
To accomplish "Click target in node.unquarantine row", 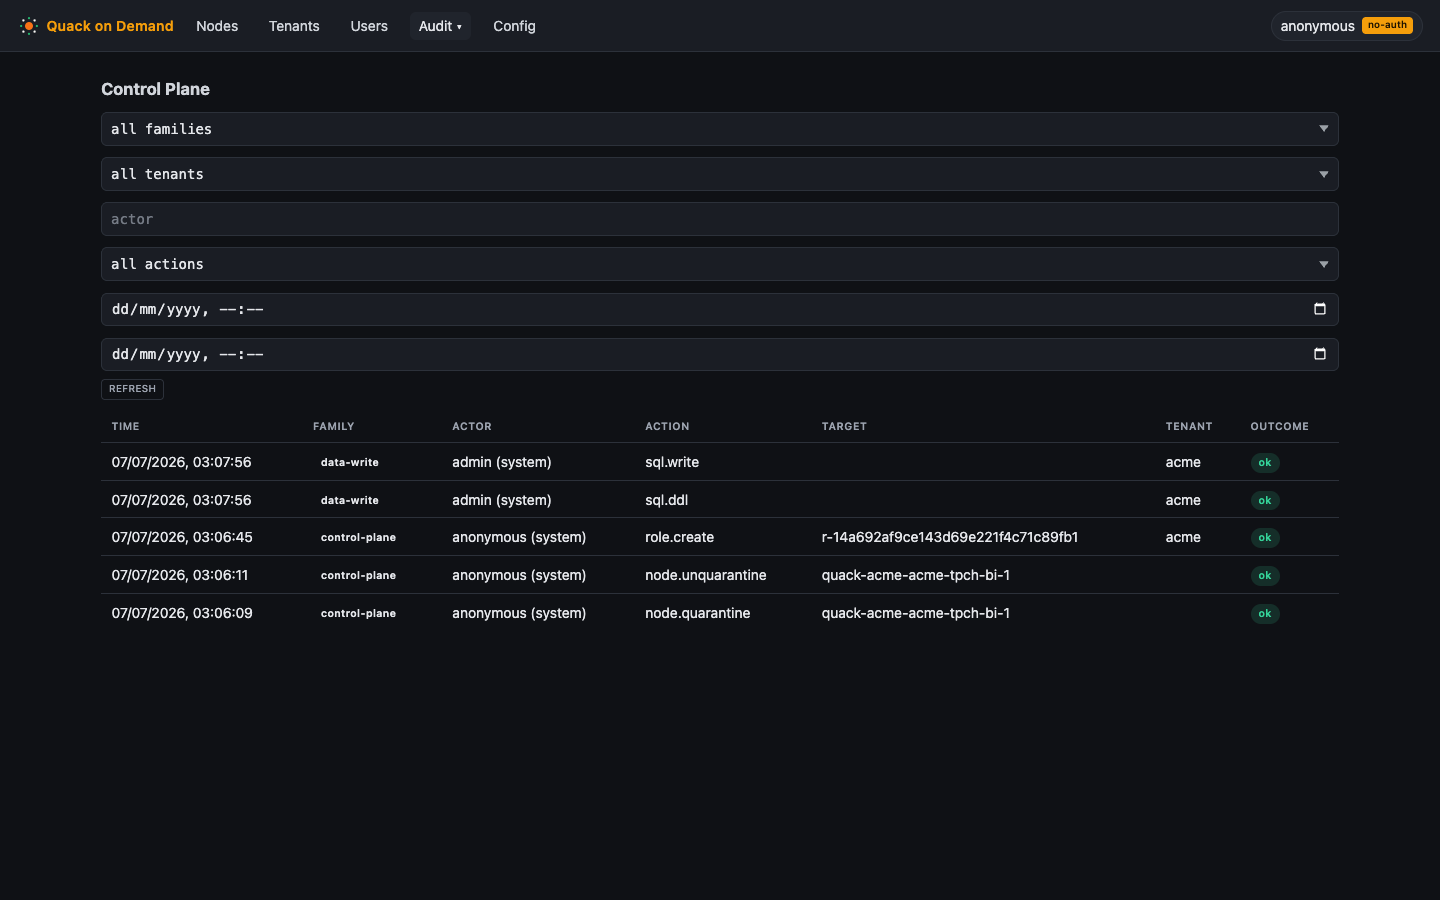I will 915,575.
